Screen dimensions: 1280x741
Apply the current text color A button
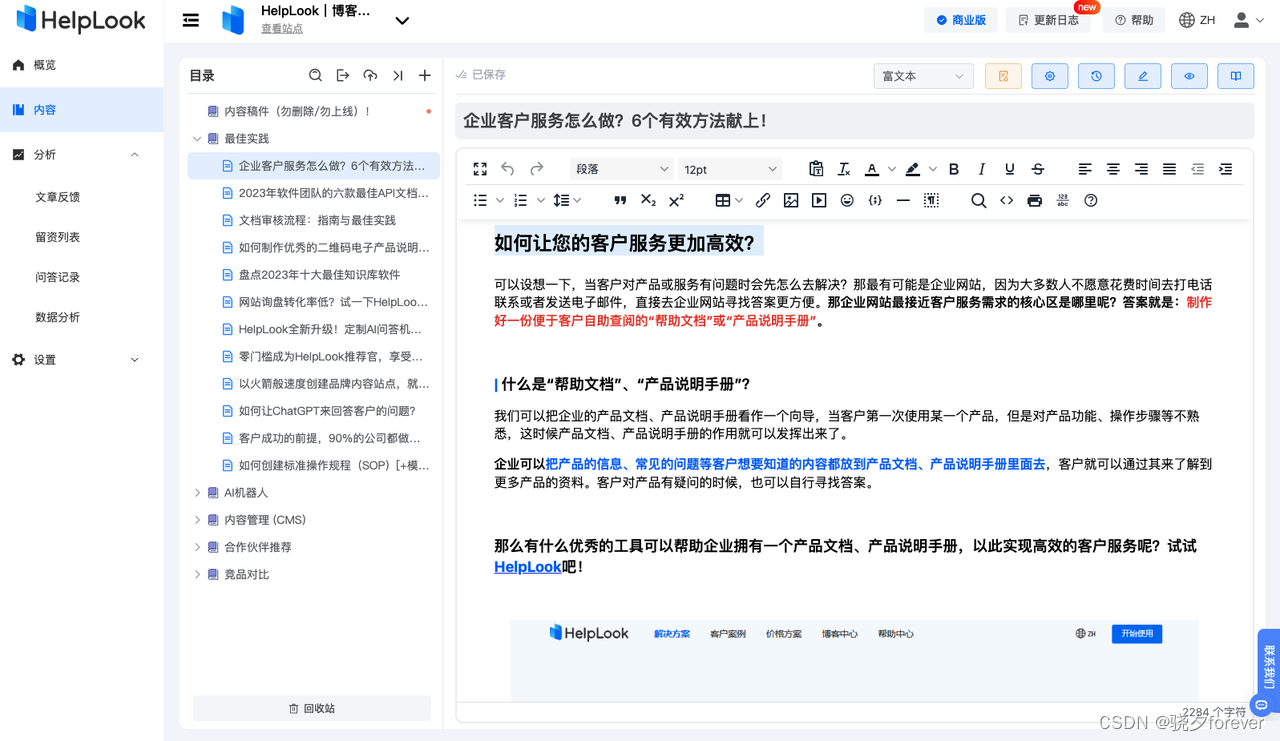[872, 169]
